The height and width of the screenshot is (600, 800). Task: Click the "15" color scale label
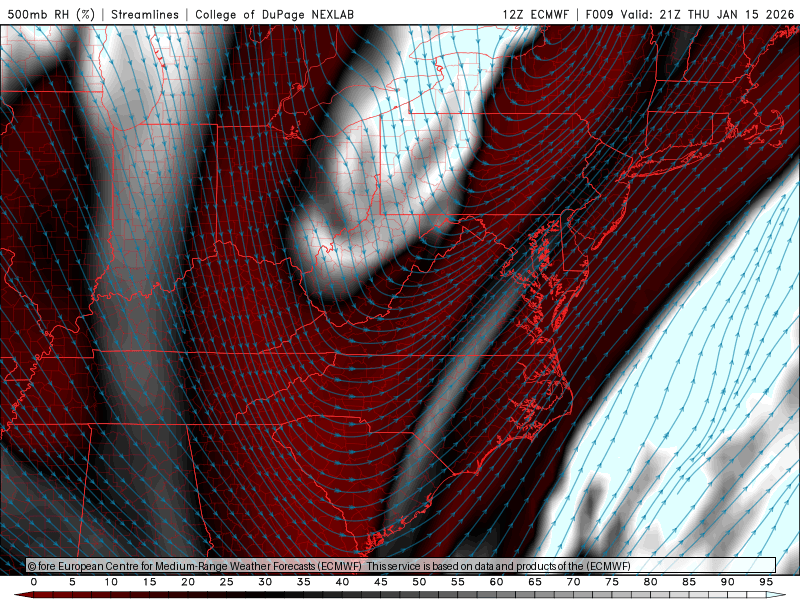[x=149, y=582]
